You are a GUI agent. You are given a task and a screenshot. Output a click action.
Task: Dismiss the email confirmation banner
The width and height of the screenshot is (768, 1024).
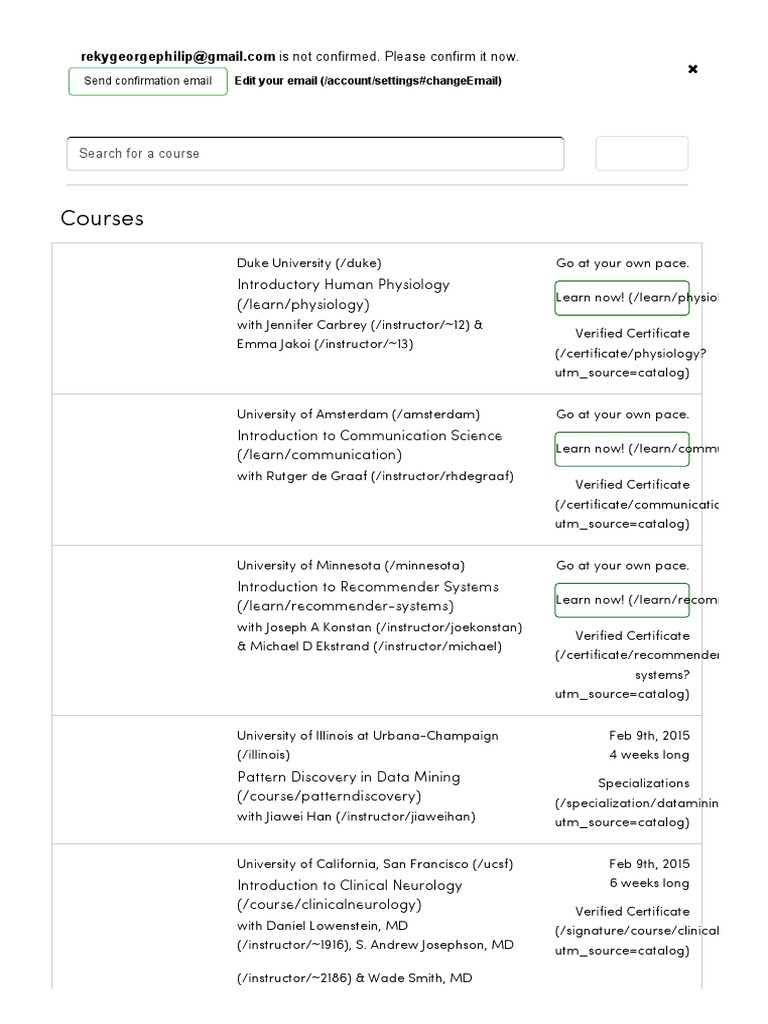click(693, 69)
